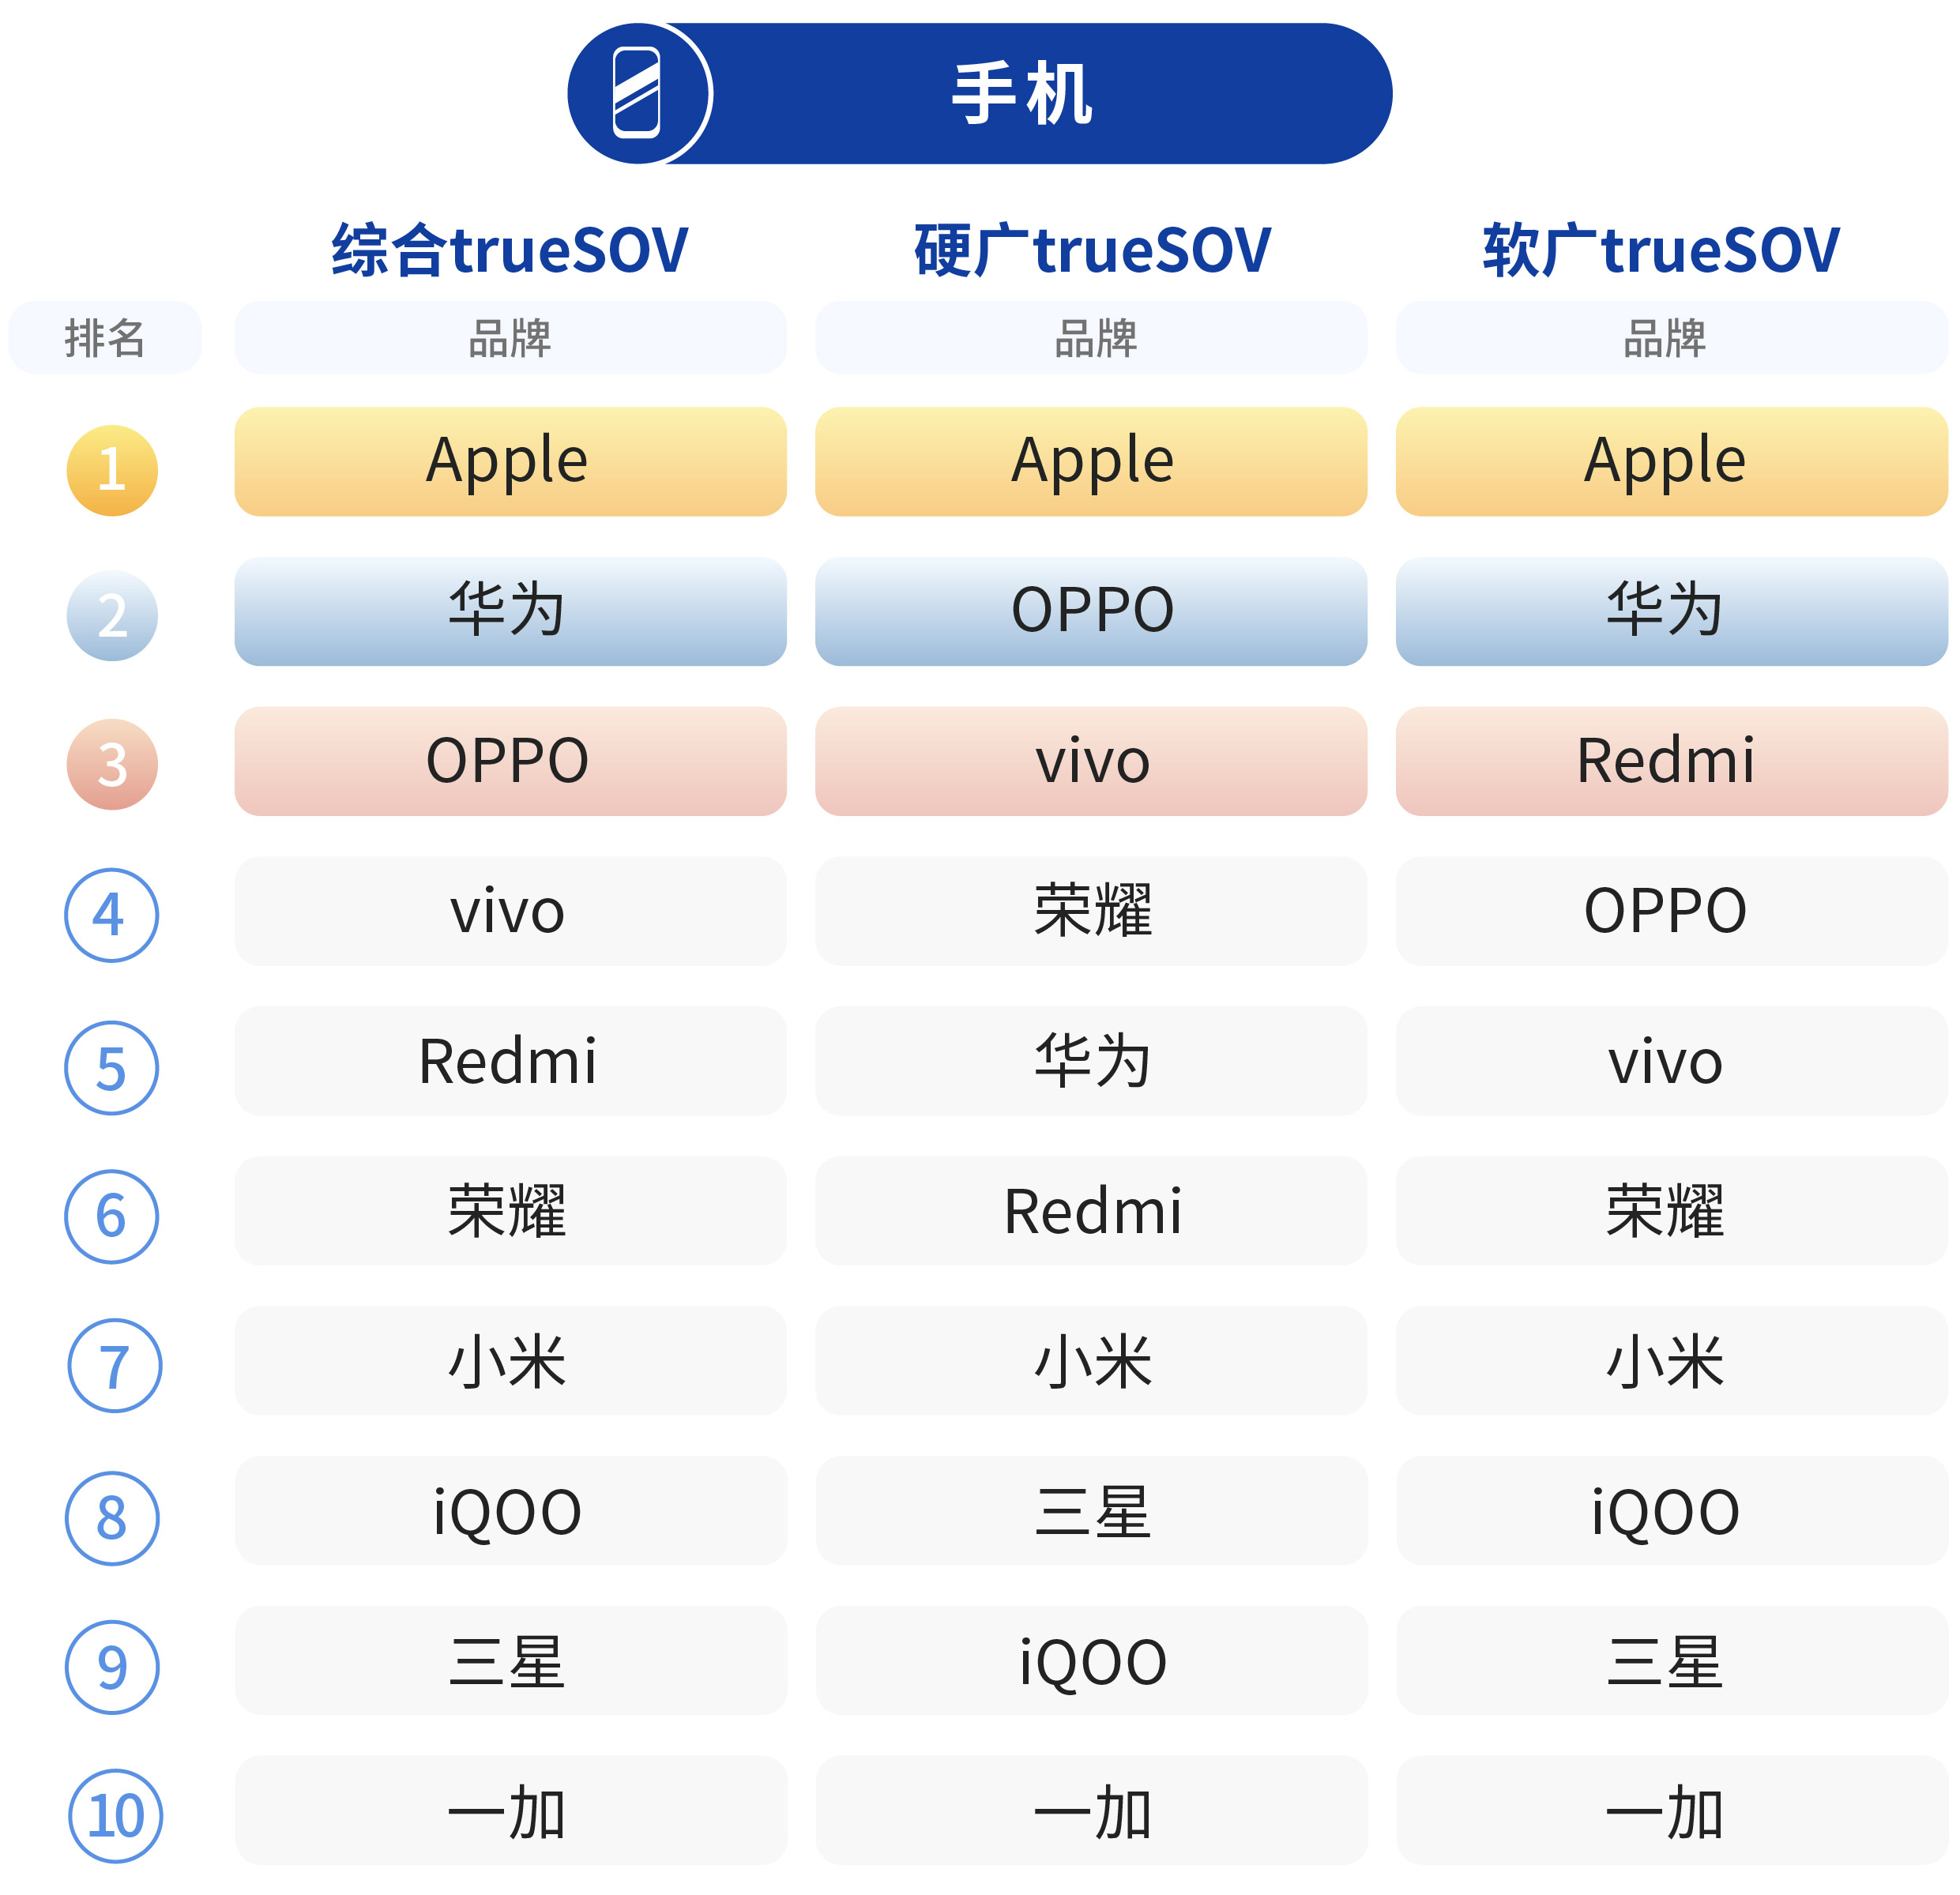Click the Apple cell under 综合trueSOV
1960x1895 pixels.
tap(510, 461)
